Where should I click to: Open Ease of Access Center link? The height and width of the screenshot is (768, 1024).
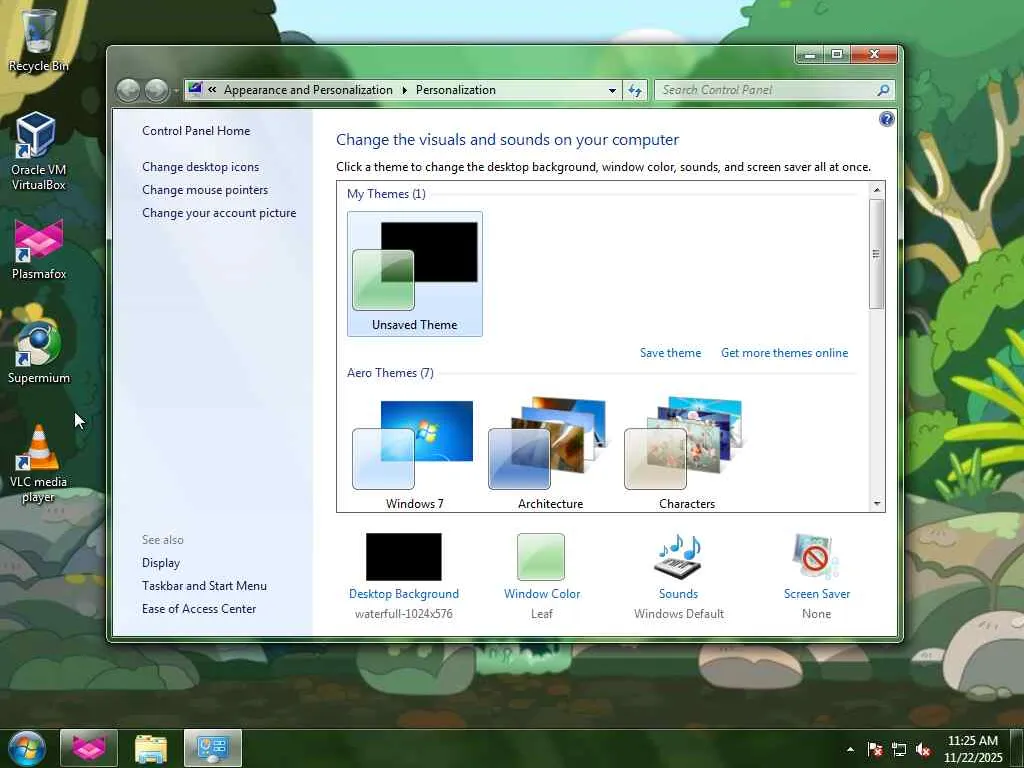tap(199, 609)
